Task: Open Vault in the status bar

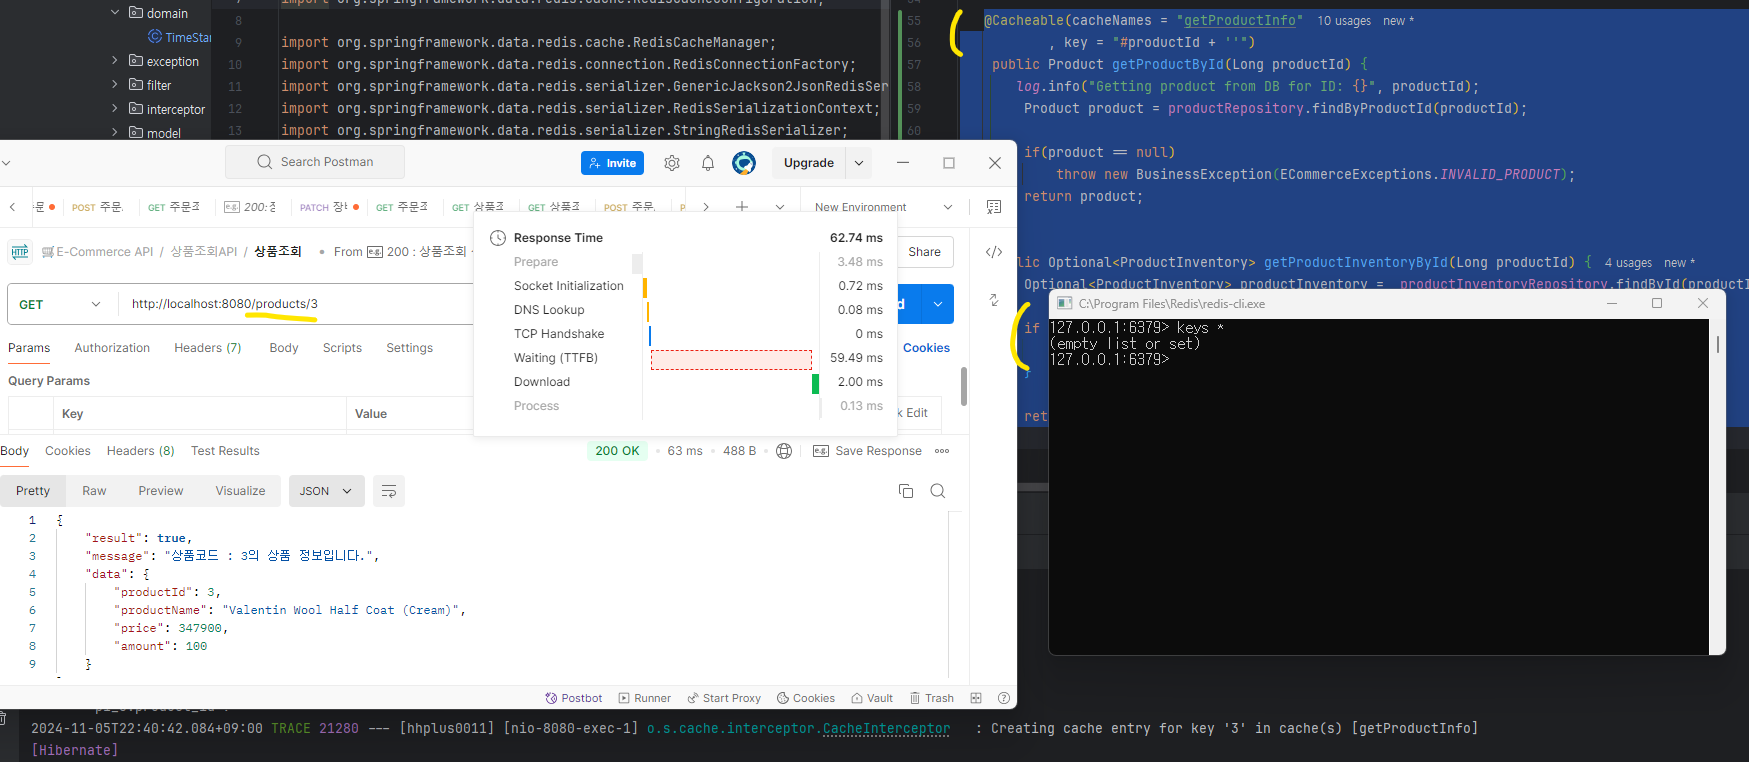Action: (x=872, y=698)
